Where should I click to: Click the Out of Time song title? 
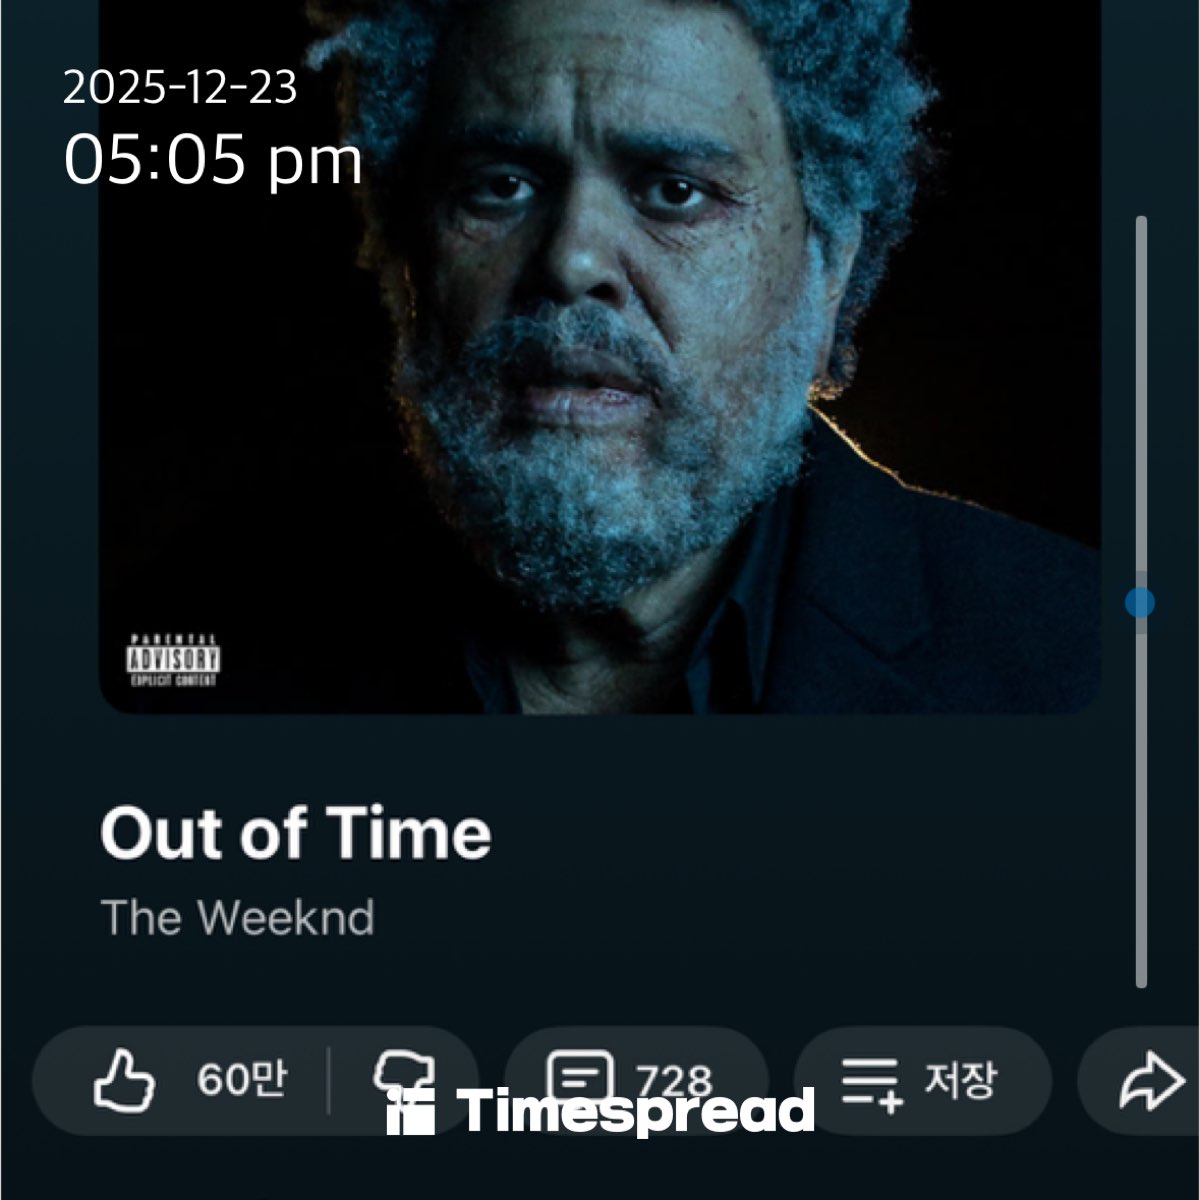pos(296,833)
